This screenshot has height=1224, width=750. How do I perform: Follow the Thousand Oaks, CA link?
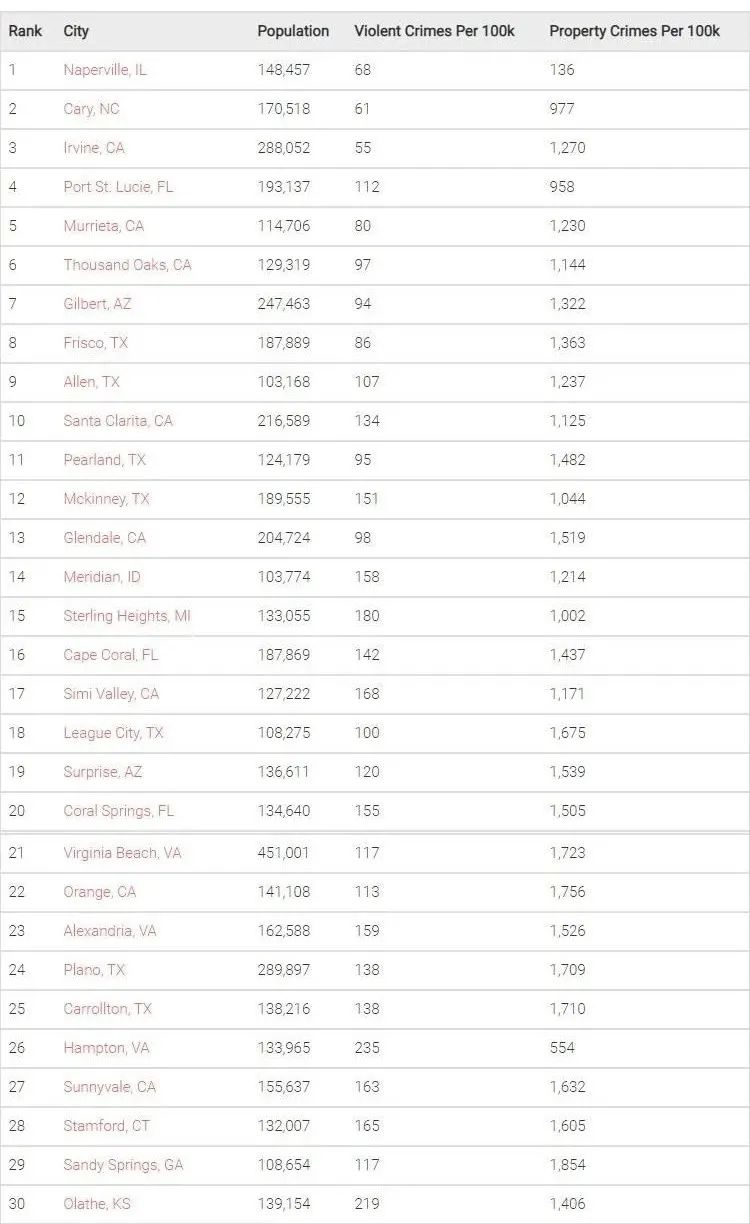[x=127, y=265]
